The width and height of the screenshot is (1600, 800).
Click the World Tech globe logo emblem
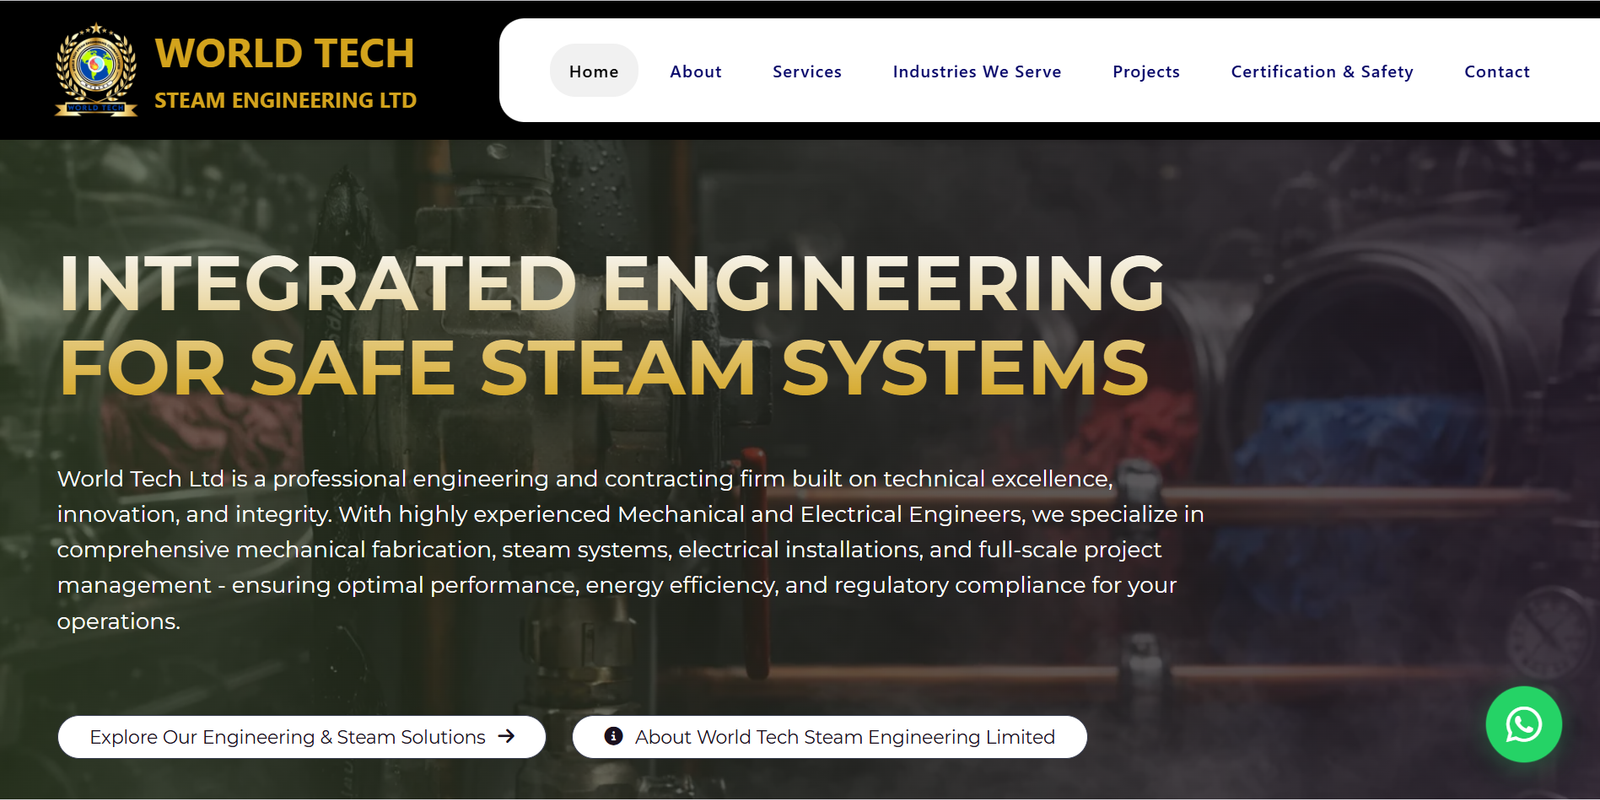click(96, 70)
